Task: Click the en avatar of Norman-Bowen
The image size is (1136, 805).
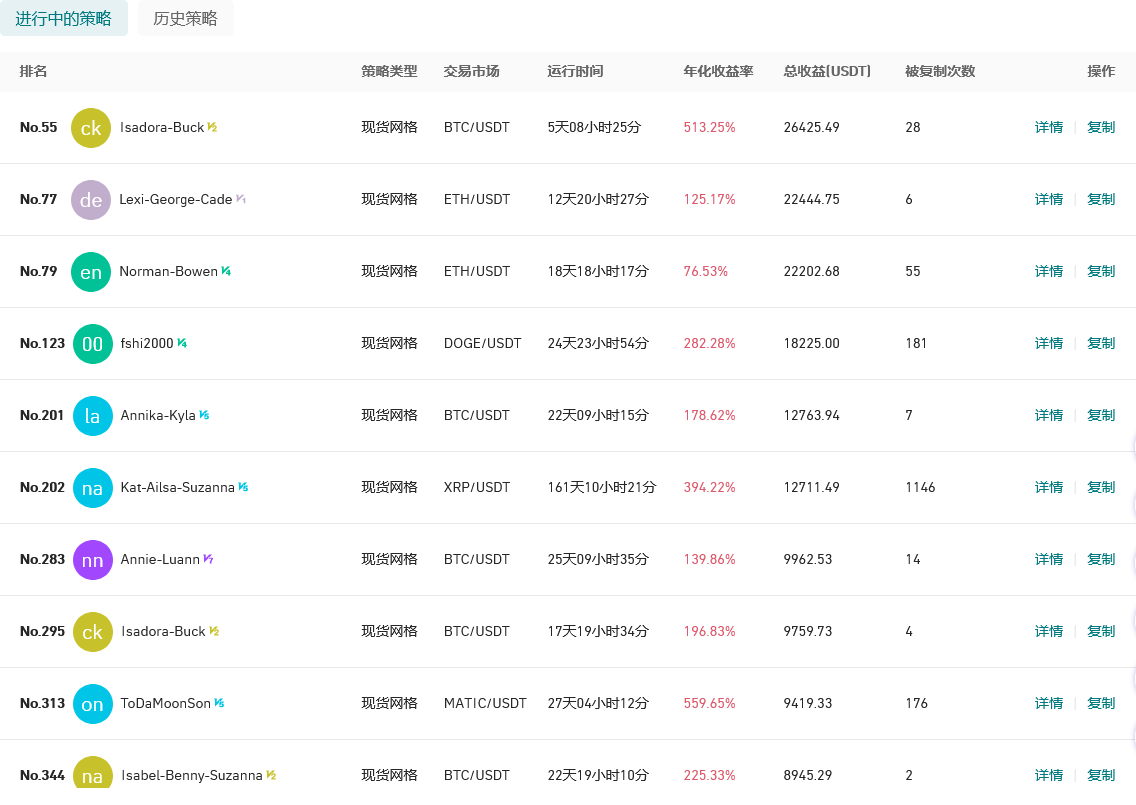Action: click(91, 272)
